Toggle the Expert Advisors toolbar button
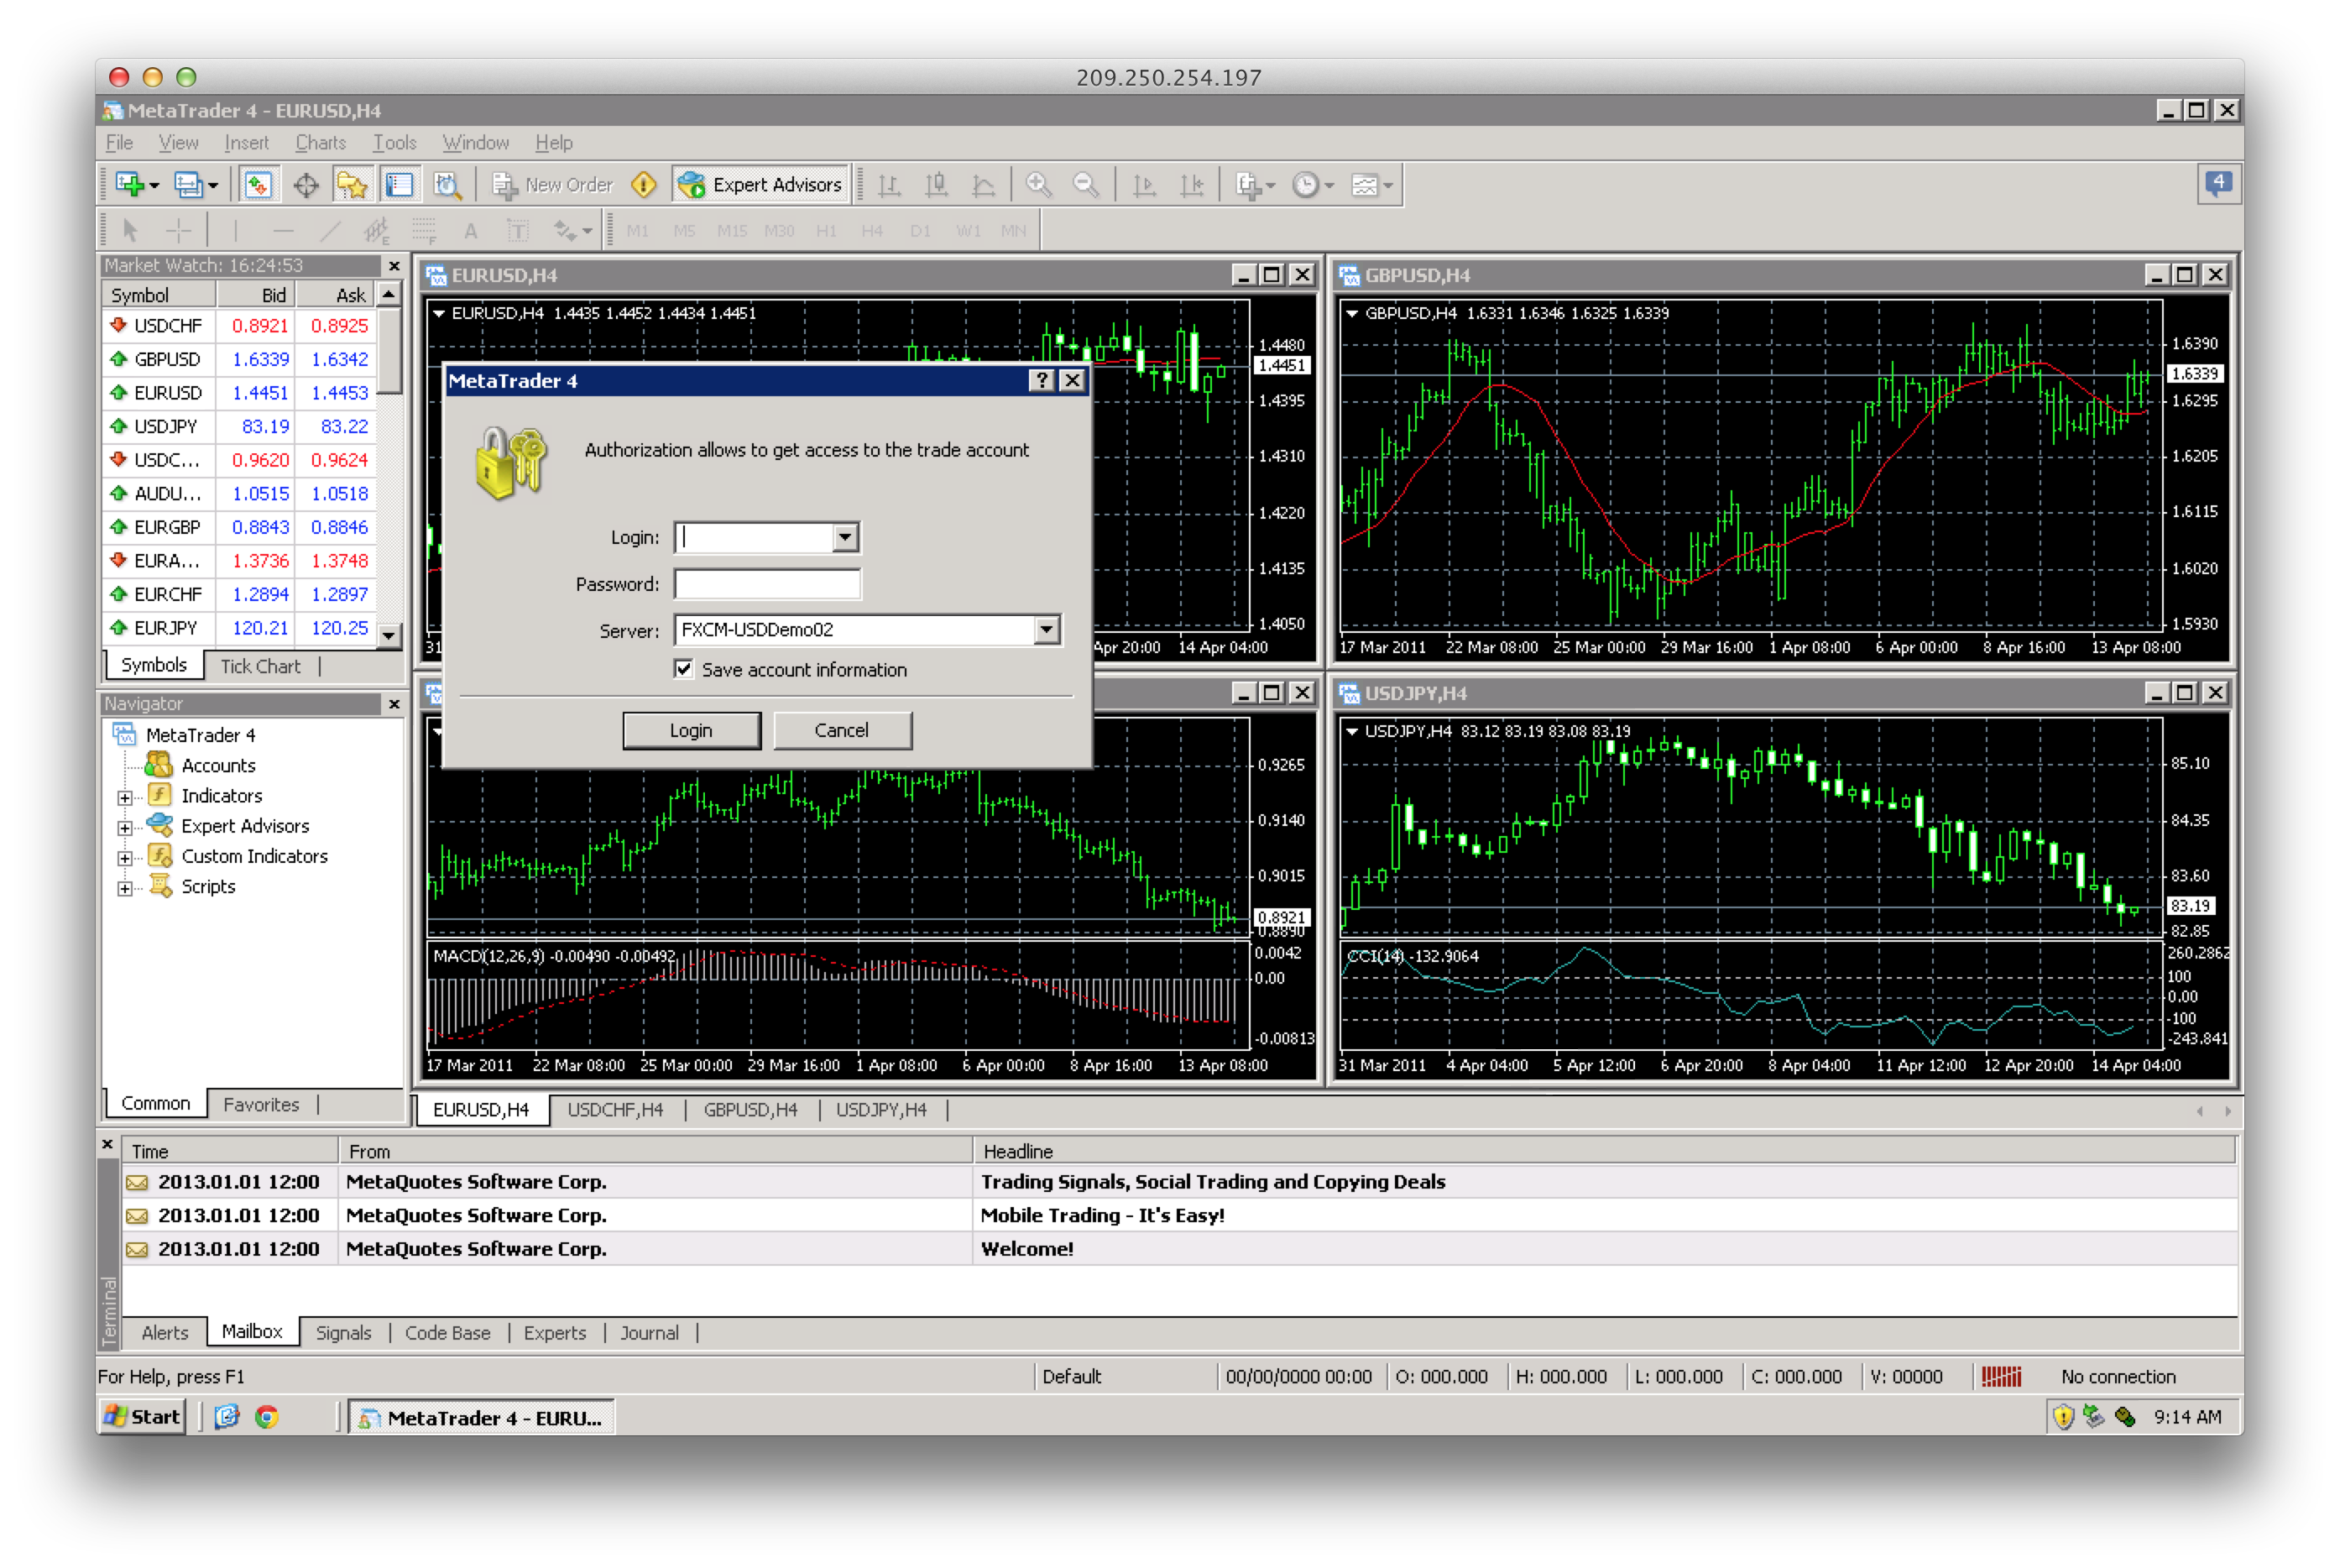The image size is (2340, 1568). [x=761, y=185]
